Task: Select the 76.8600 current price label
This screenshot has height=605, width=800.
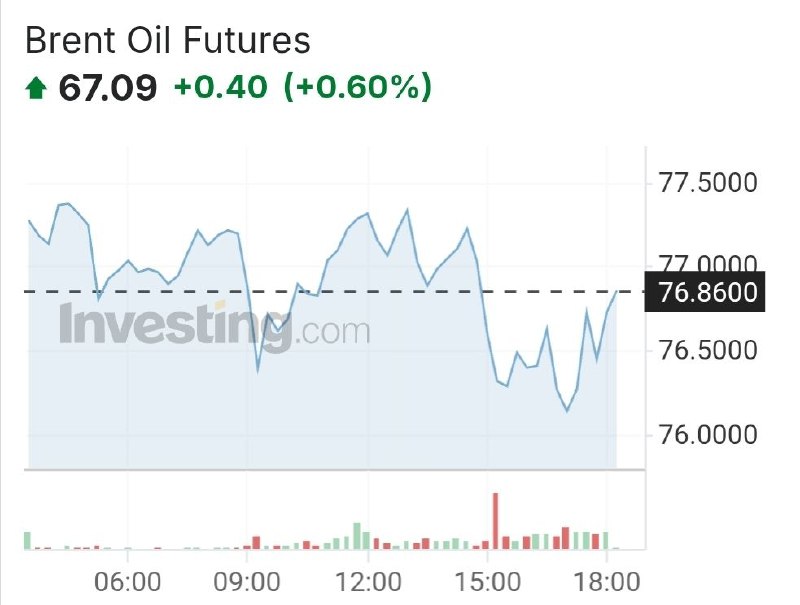Action: 705,292
